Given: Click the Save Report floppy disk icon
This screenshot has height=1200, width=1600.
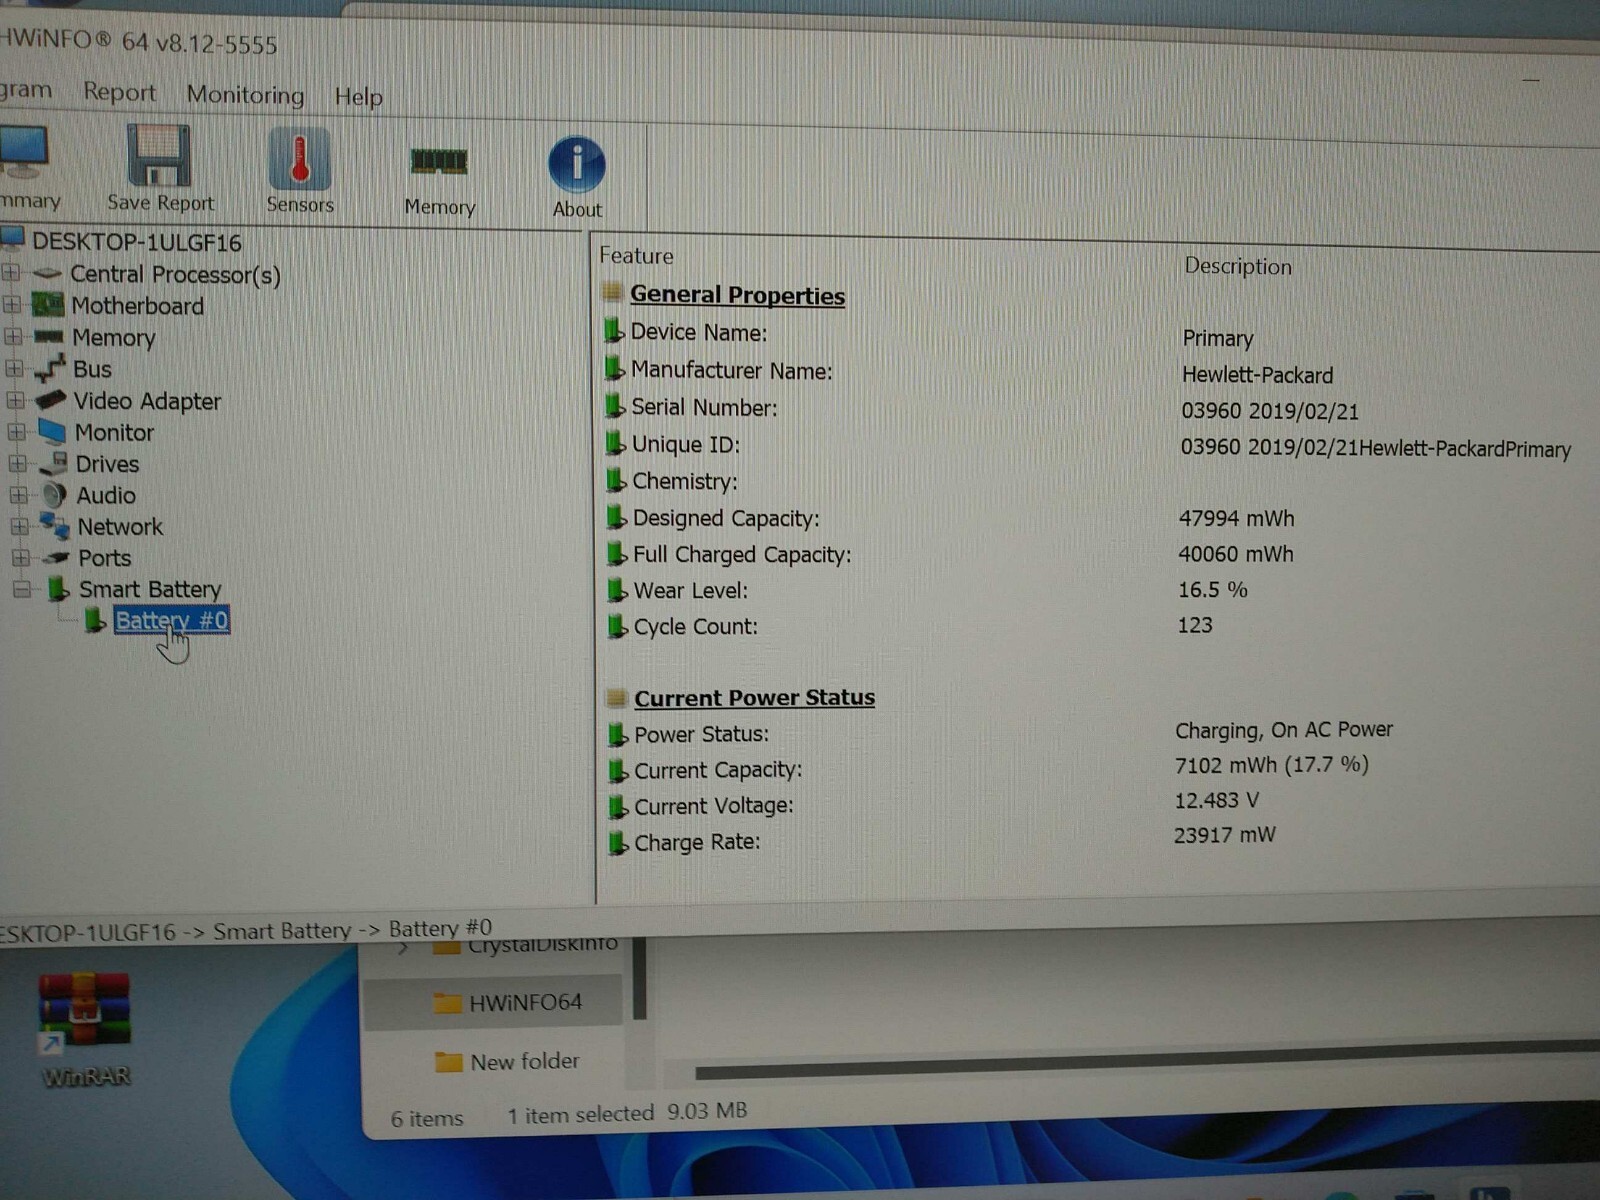Looking at the screenshot, I should tap(159, 155).
